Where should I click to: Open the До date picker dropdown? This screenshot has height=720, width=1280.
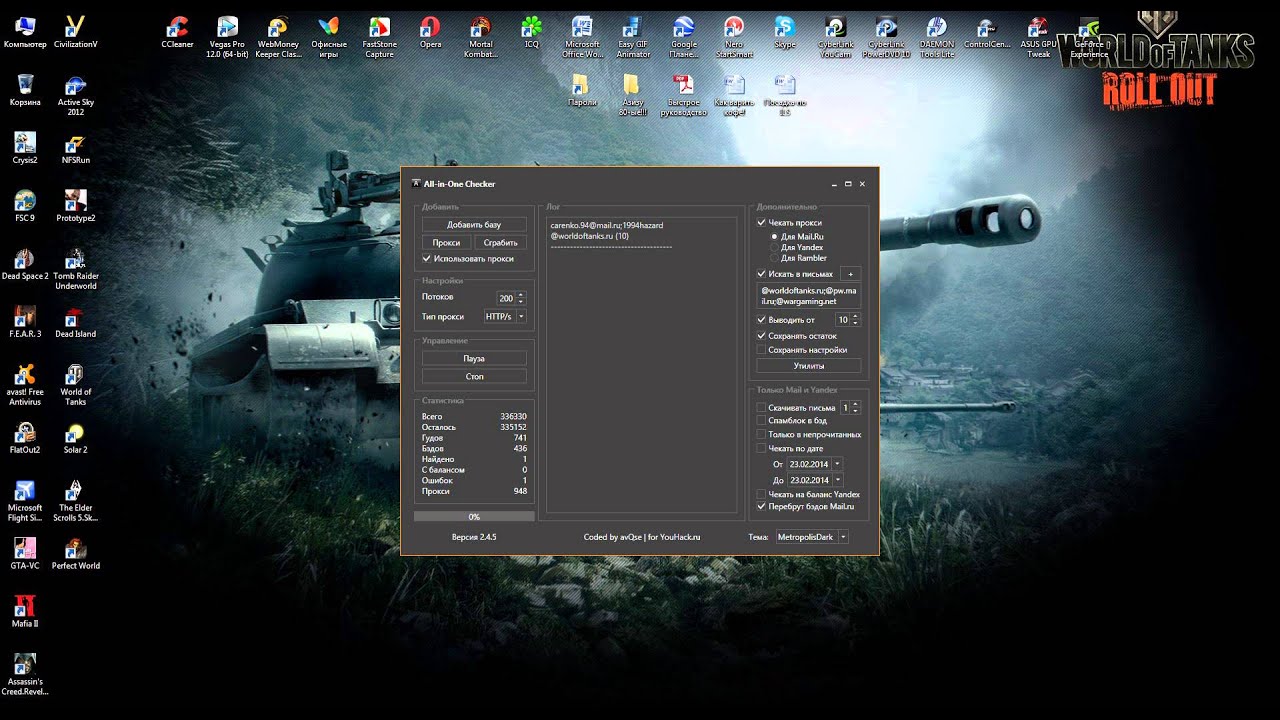tap(838, 480)
